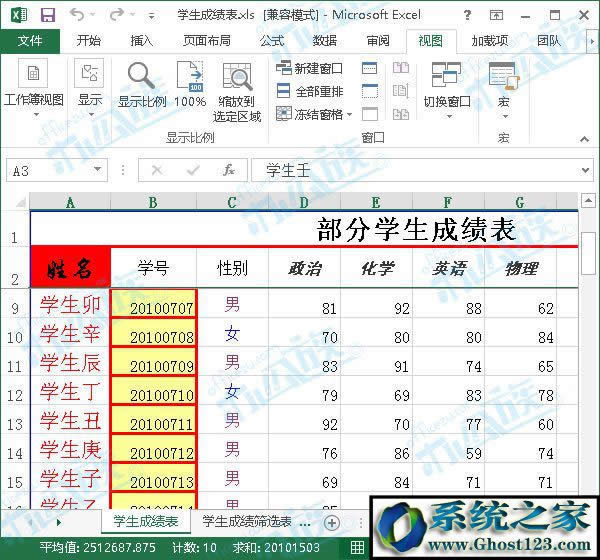Switch to 学生成绩筛选表 sheet tab
This screenshot has height=560, width=600.
[246, 522]
